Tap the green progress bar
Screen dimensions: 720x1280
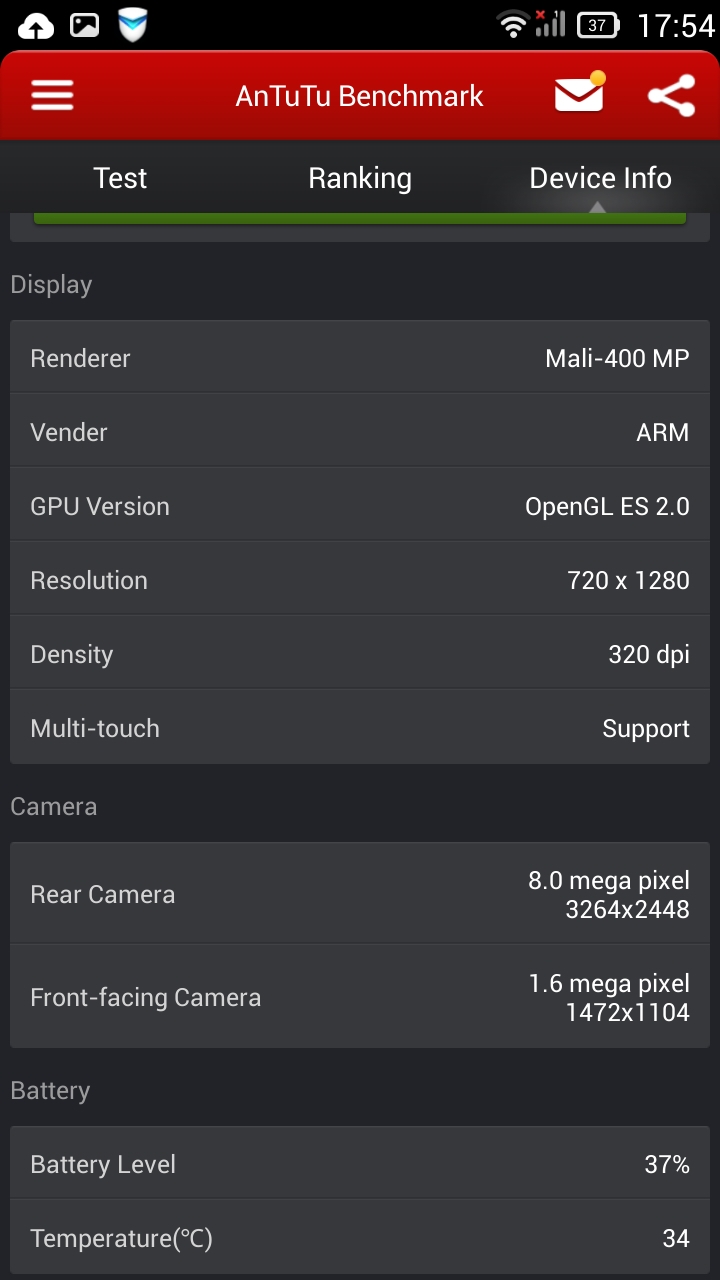click(360, 218)
